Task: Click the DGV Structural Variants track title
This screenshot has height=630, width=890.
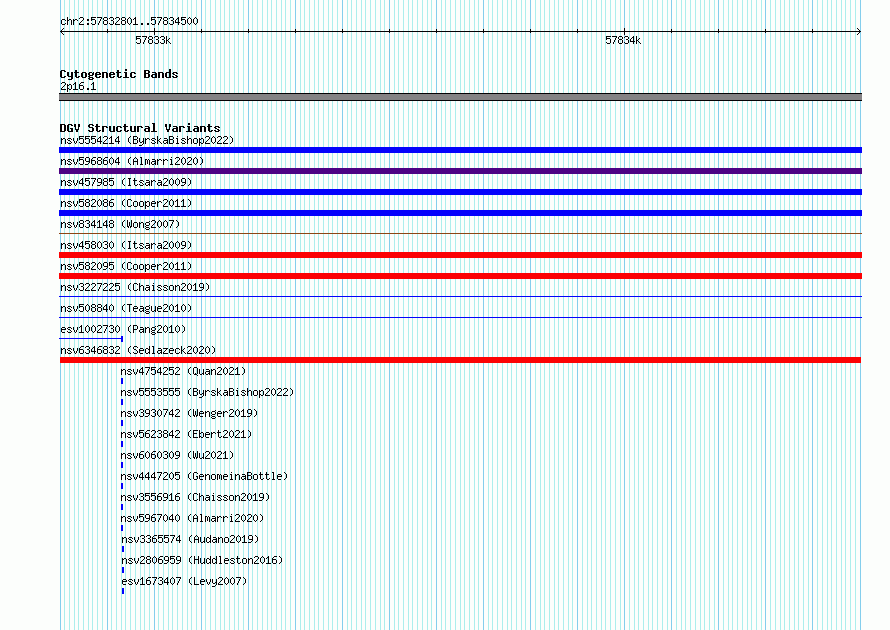Action: pos(140,128)
